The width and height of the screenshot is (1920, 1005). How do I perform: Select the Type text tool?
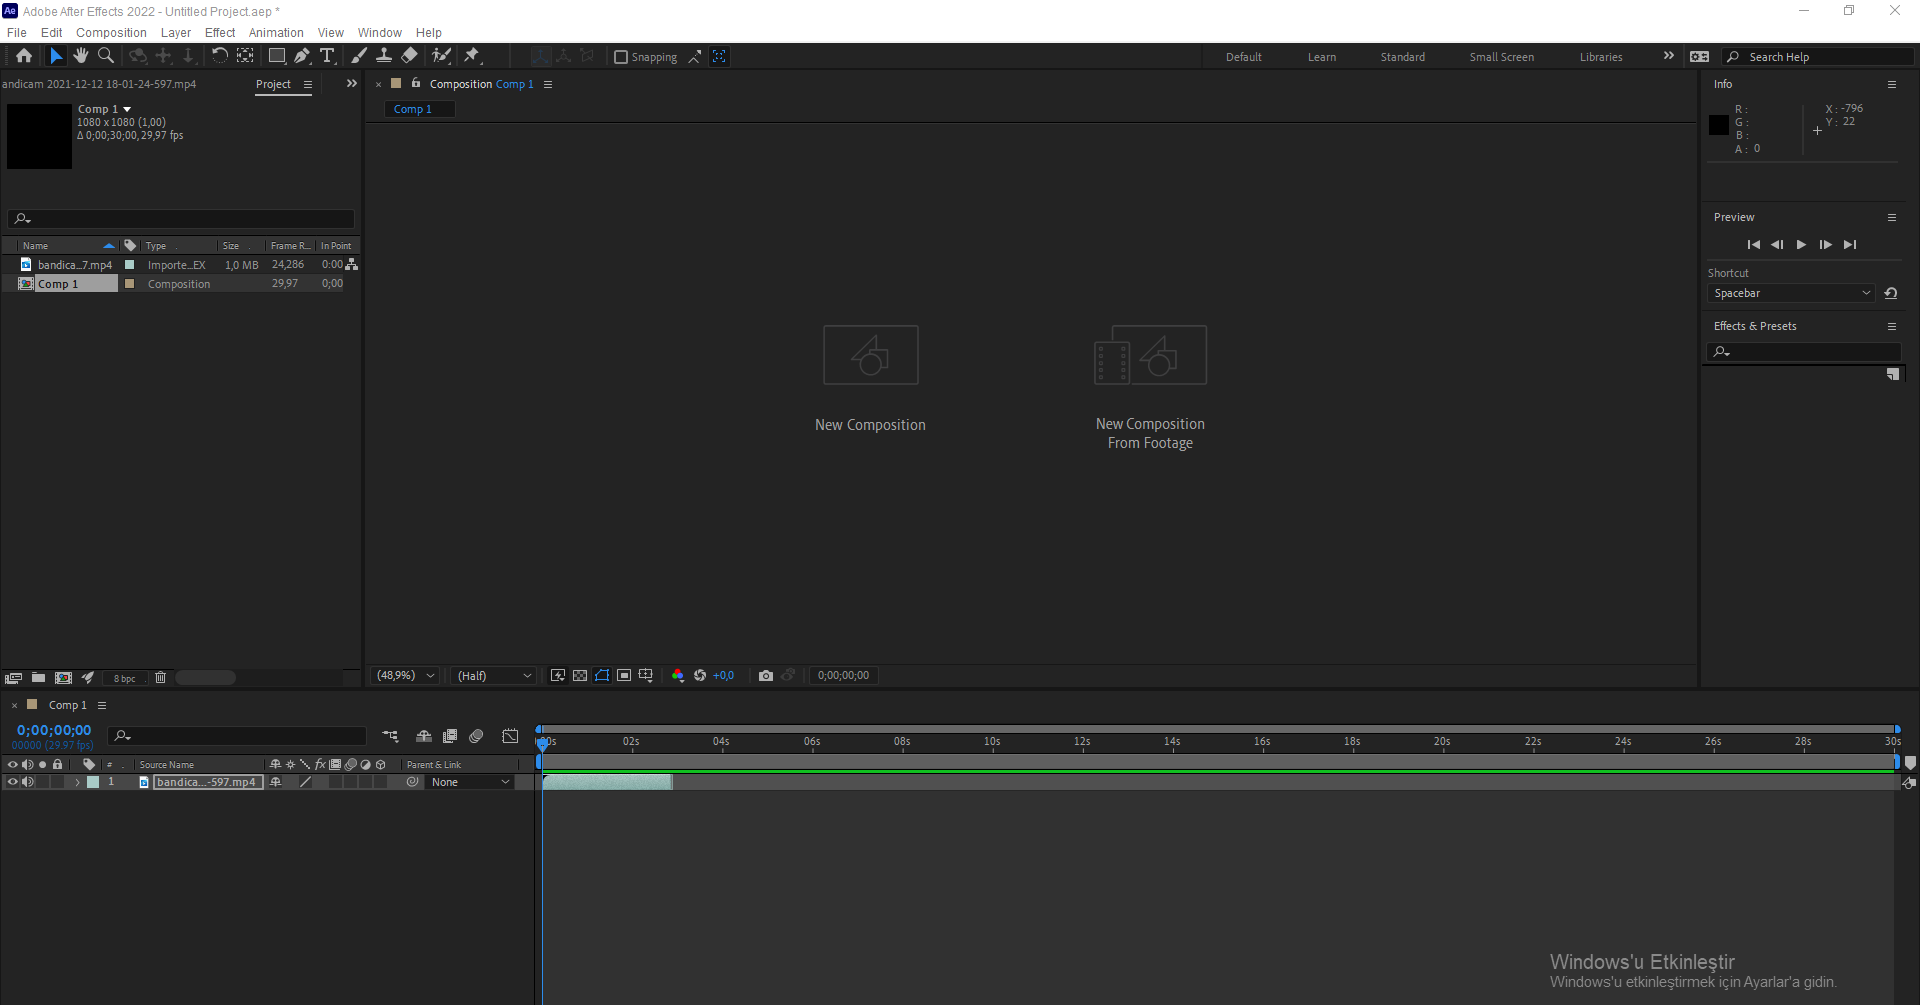327,56
